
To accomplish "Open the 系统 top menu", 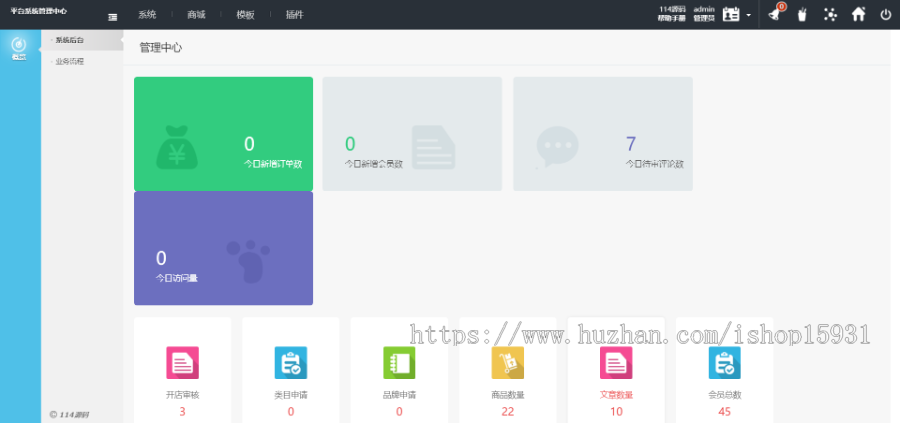I will coord(147,15).
